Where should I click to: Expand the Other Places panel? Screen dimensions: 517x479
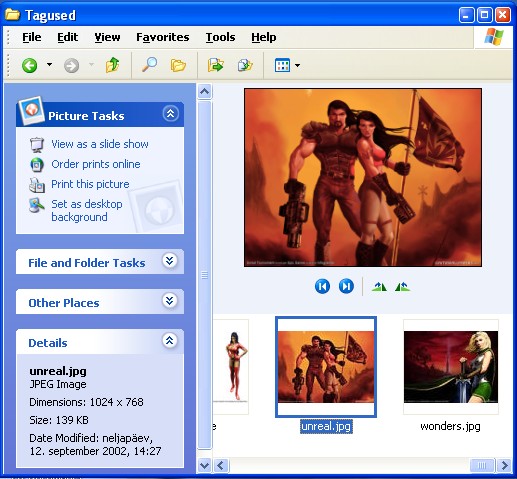pos(170,301)
